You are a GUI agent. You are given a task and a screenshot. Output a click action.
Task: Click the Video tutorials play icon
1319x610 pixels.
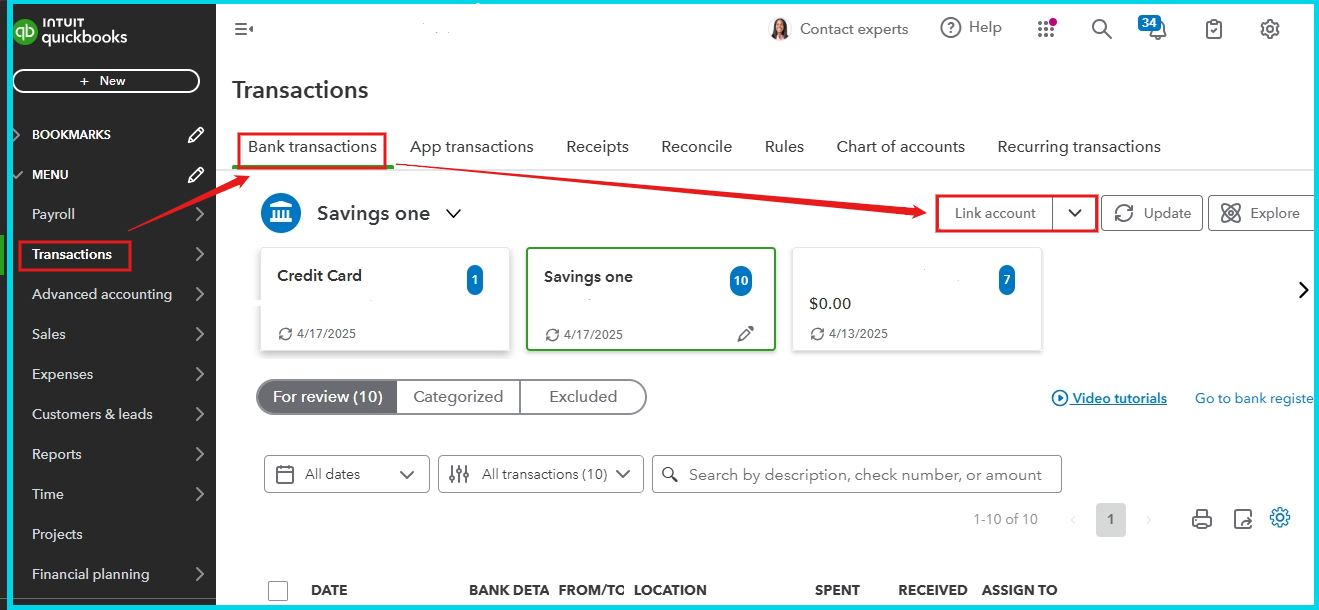[1060, 398]
